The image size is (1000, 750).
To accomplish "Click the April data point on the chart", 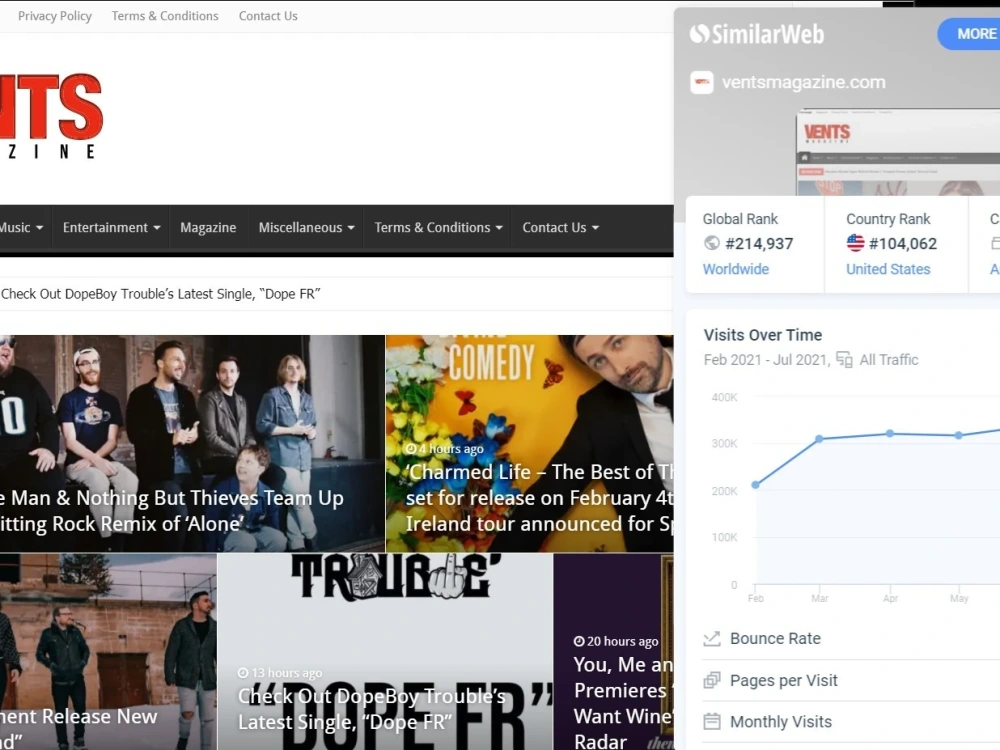I will click(890, 434).
